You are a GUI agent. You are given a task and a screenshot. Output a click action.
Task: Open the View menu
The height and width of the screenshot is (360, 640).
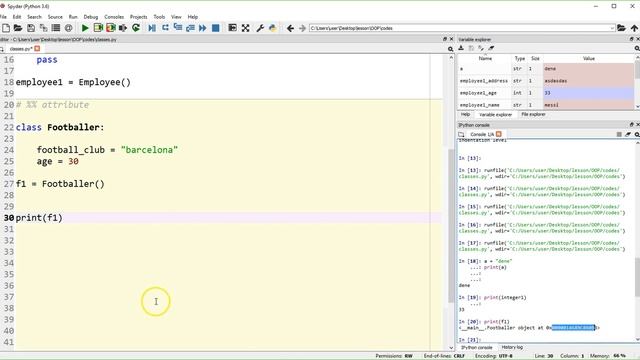coord(176,17)
